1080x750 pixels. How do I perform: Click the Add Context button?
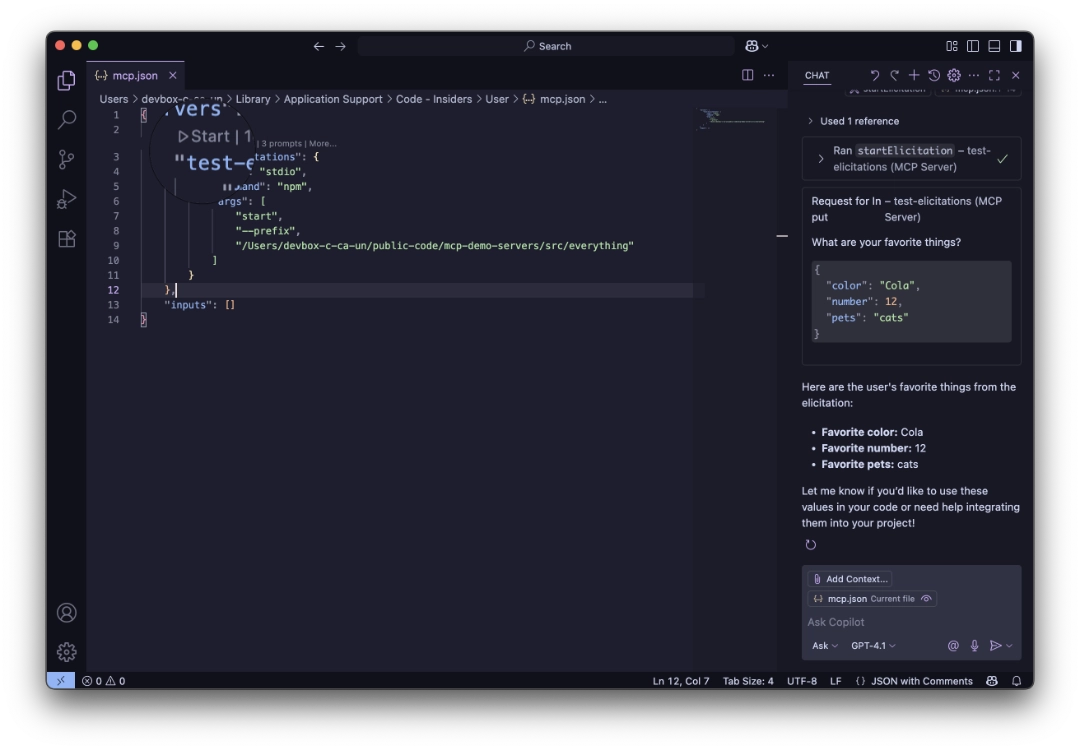click(850, 579)
